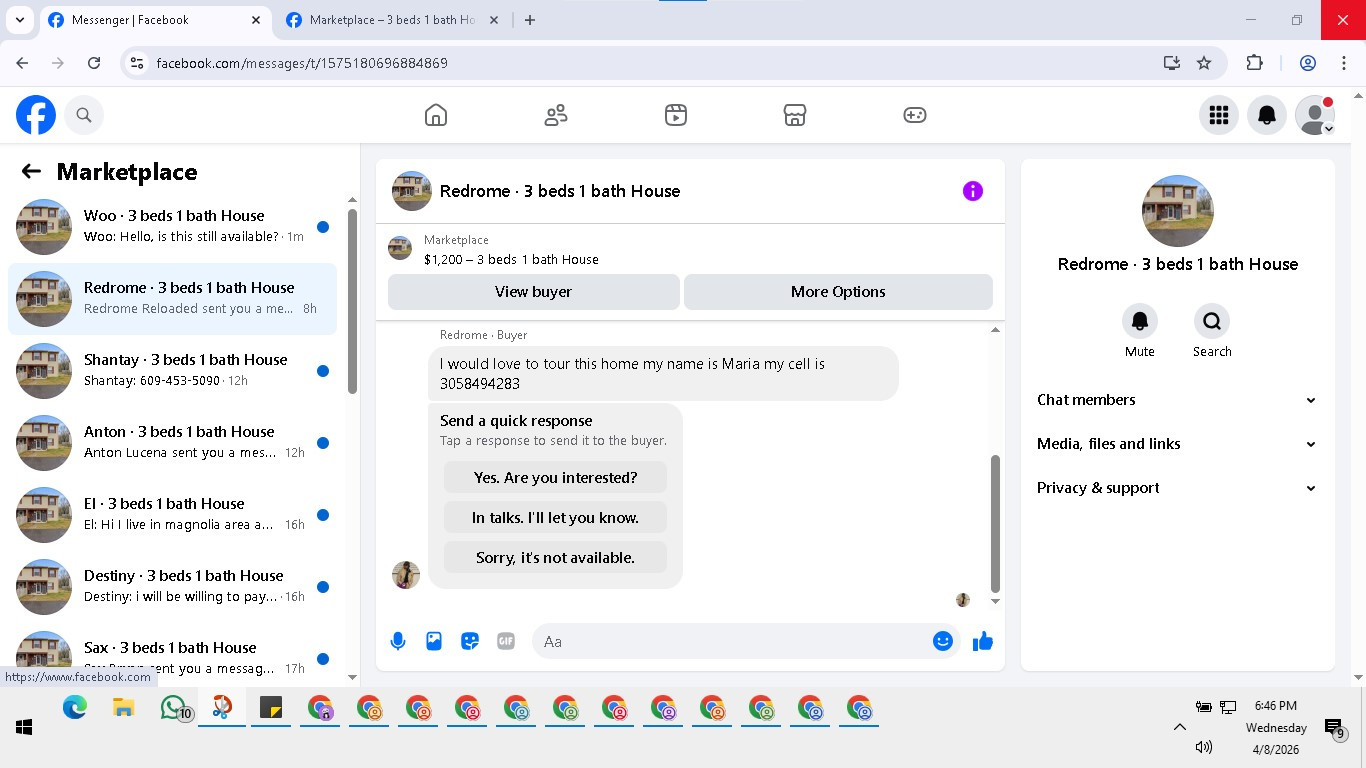Screen dimensions: 1366x768
Task: Search within the conversation
Action: tap(1212, 321)
